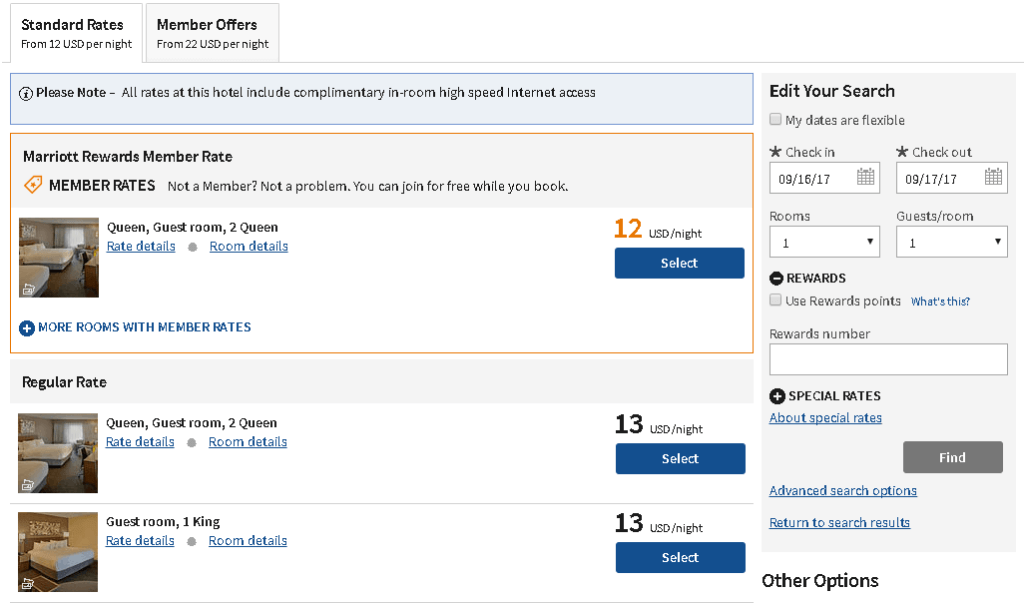Click the orange member rates tag icon
1024x604 pixels.
(33, 185)
